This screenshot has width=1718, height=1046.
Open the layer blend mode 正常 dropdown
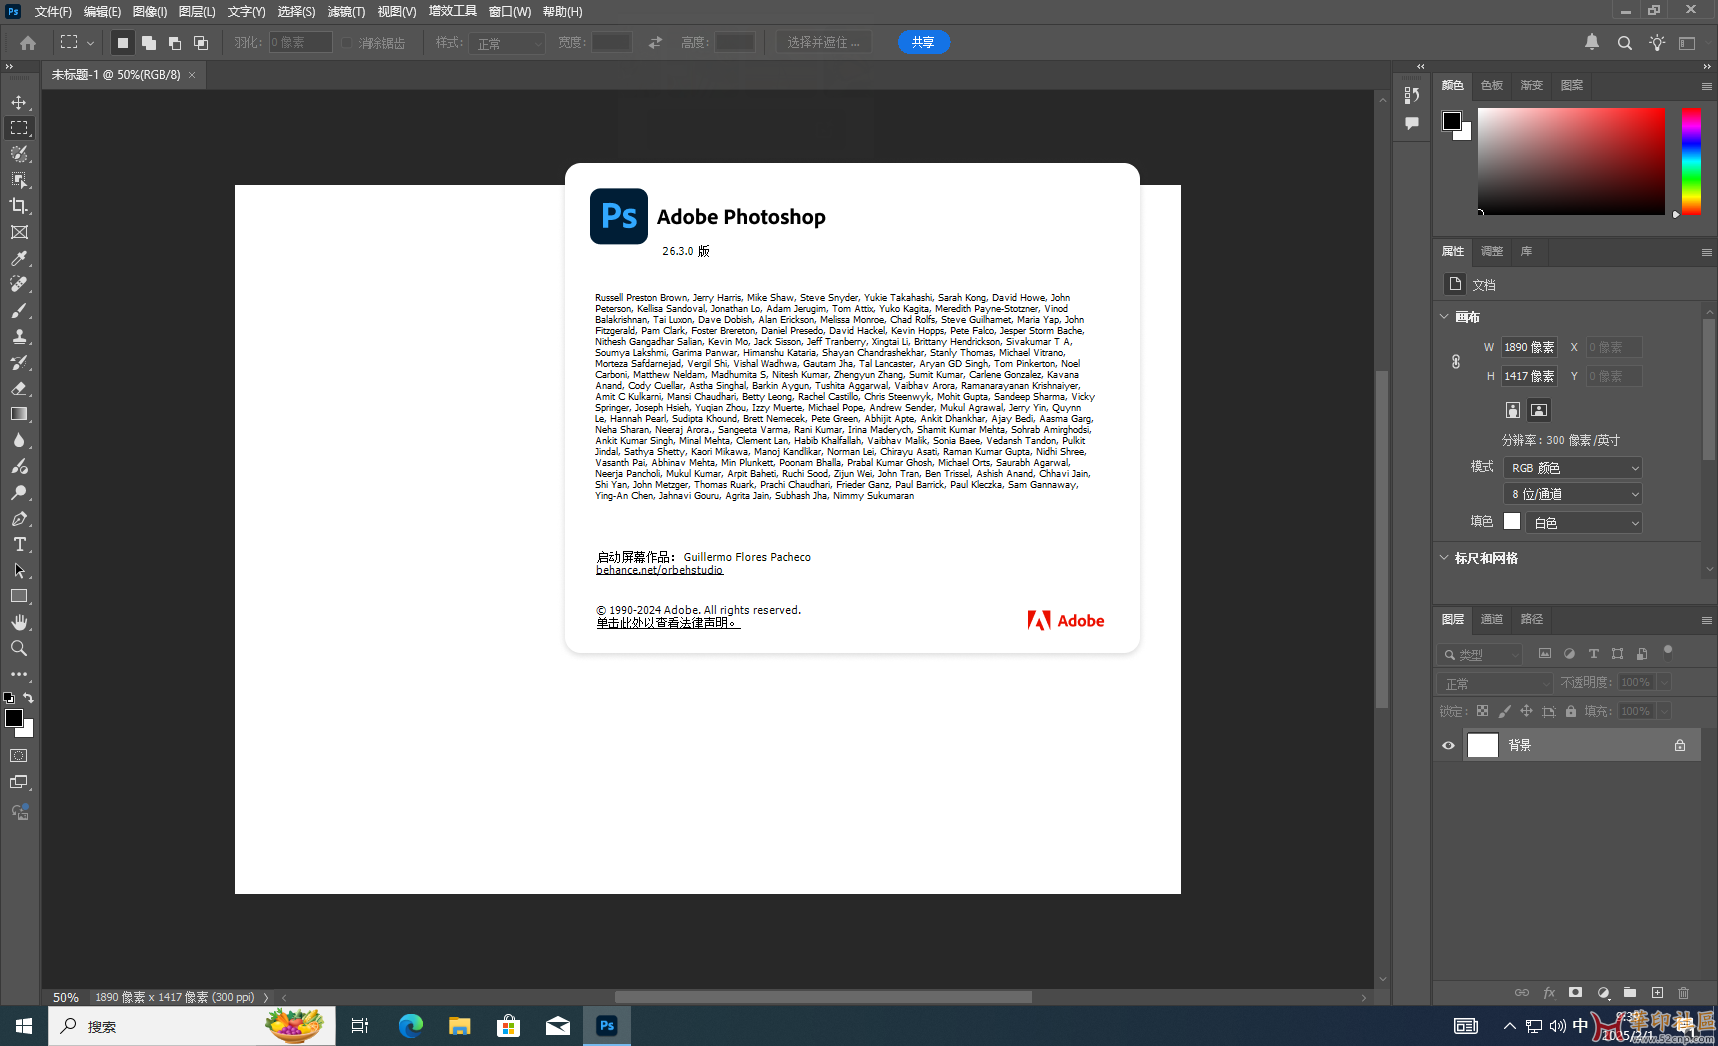click(x=1495, y=683)
